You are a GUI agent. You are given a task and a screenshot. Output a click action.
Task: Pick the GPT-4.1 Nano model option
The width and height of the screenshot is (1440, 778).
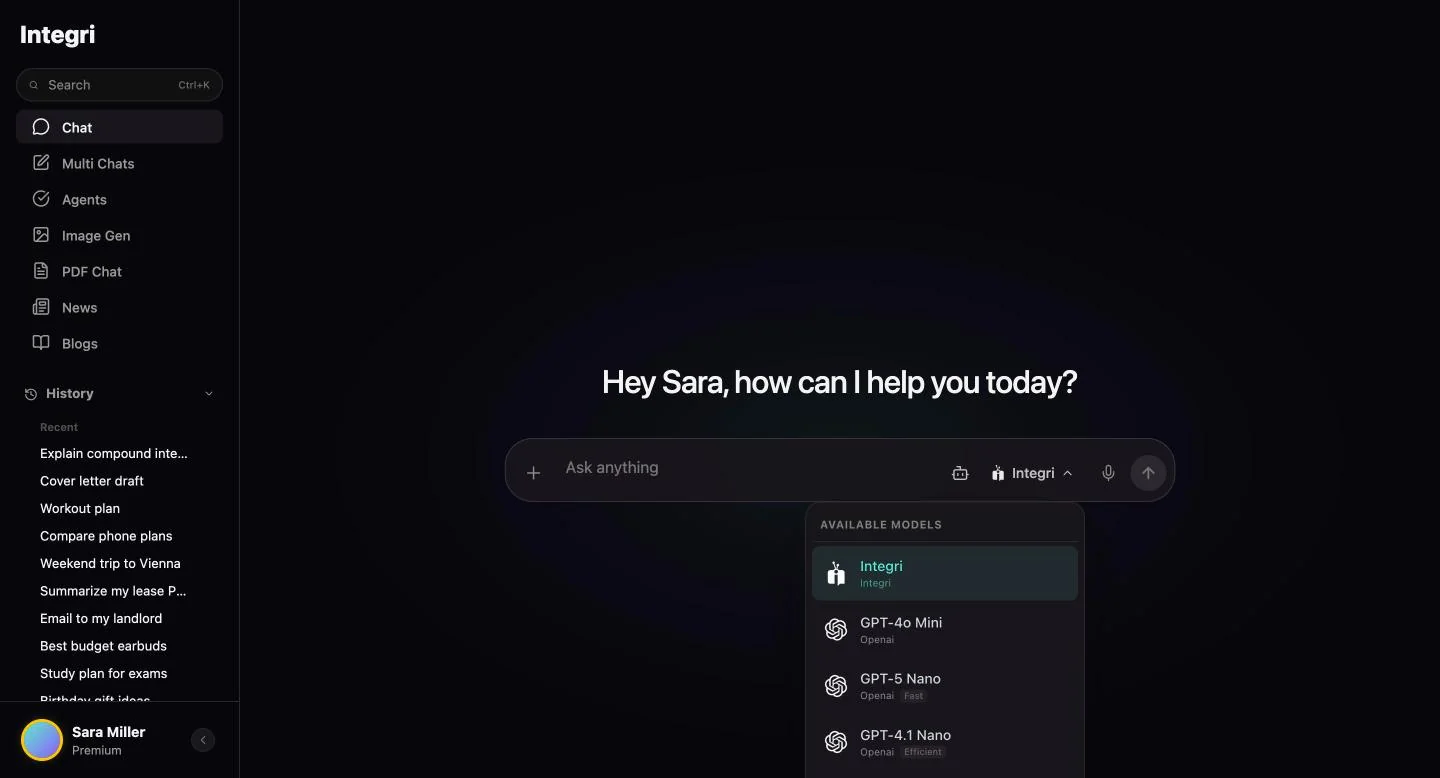click(945, 742)
